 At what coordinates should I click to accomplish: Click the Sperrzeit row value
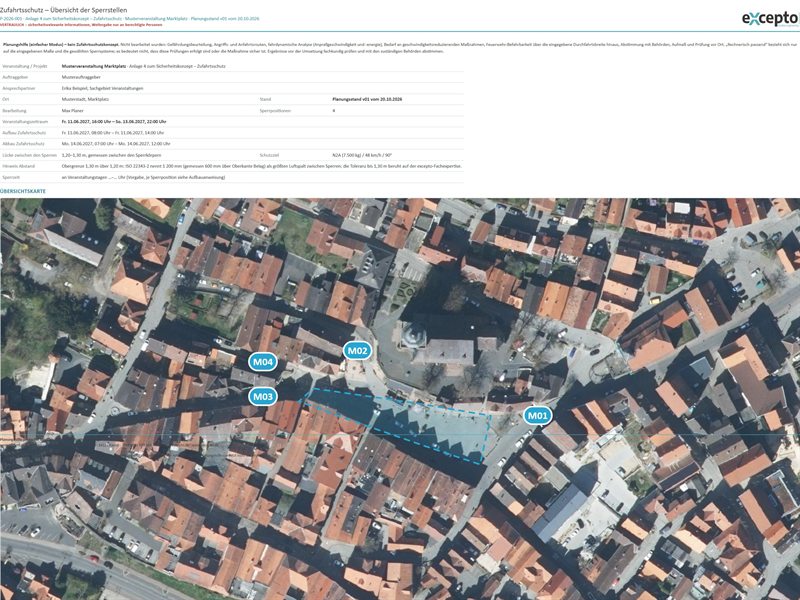pos(143,178)
